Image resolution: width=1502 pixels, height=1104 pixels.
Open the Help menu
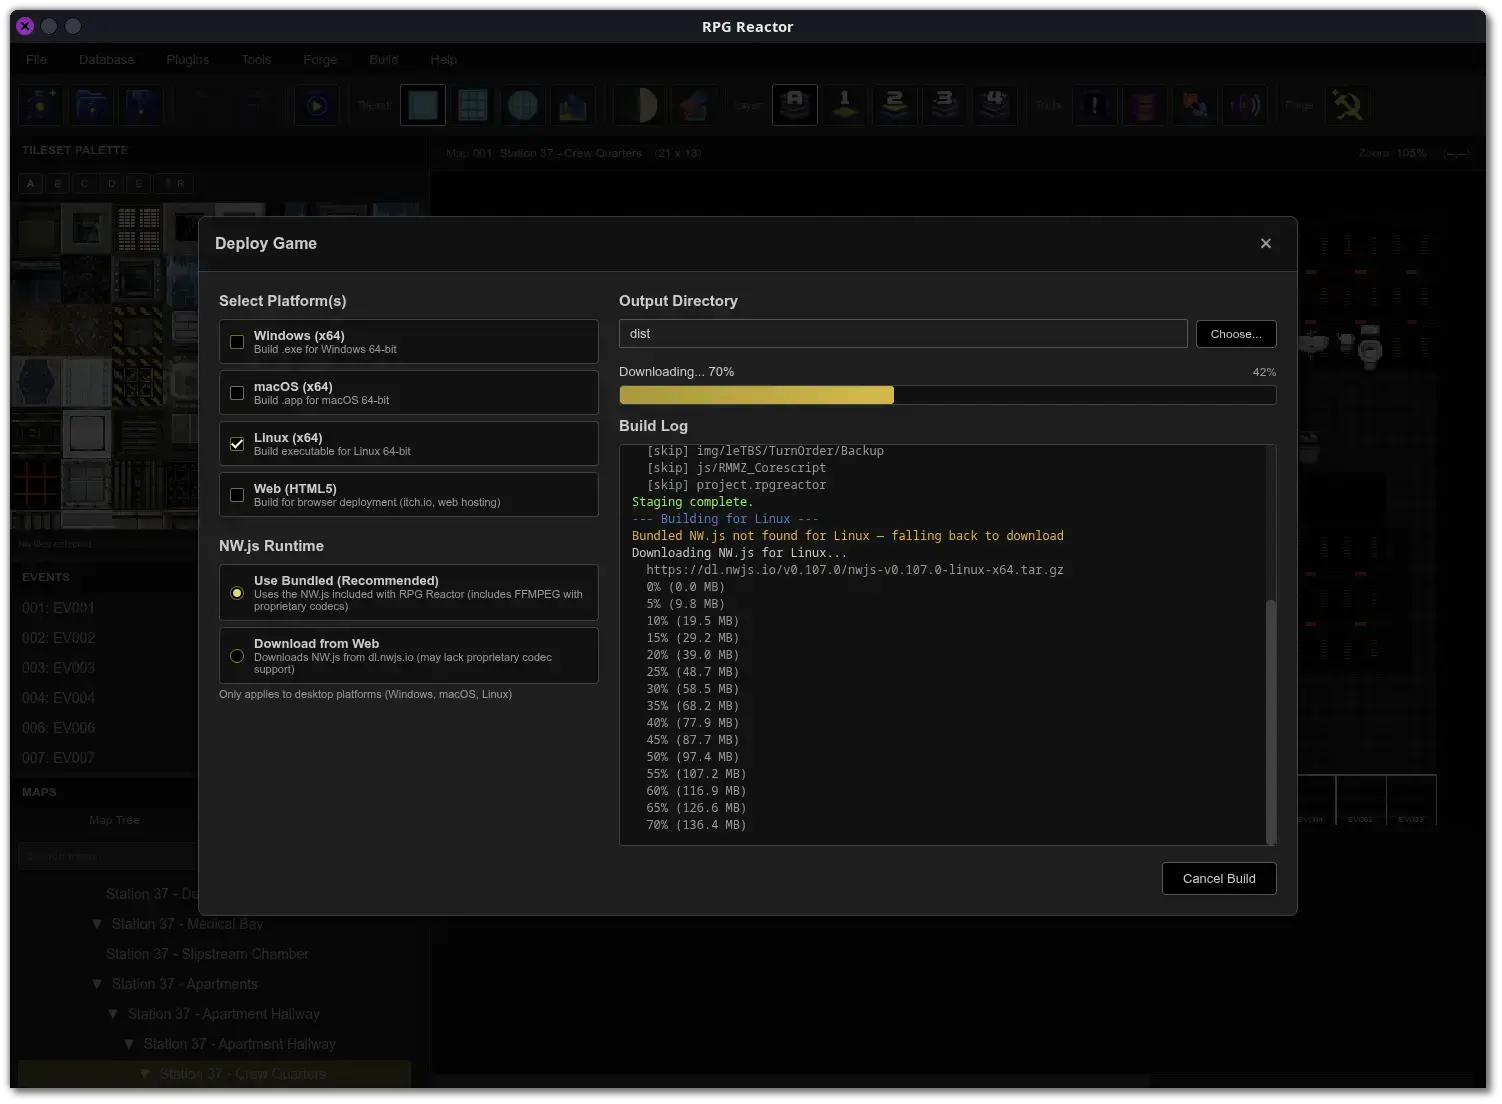click(444, 60)
